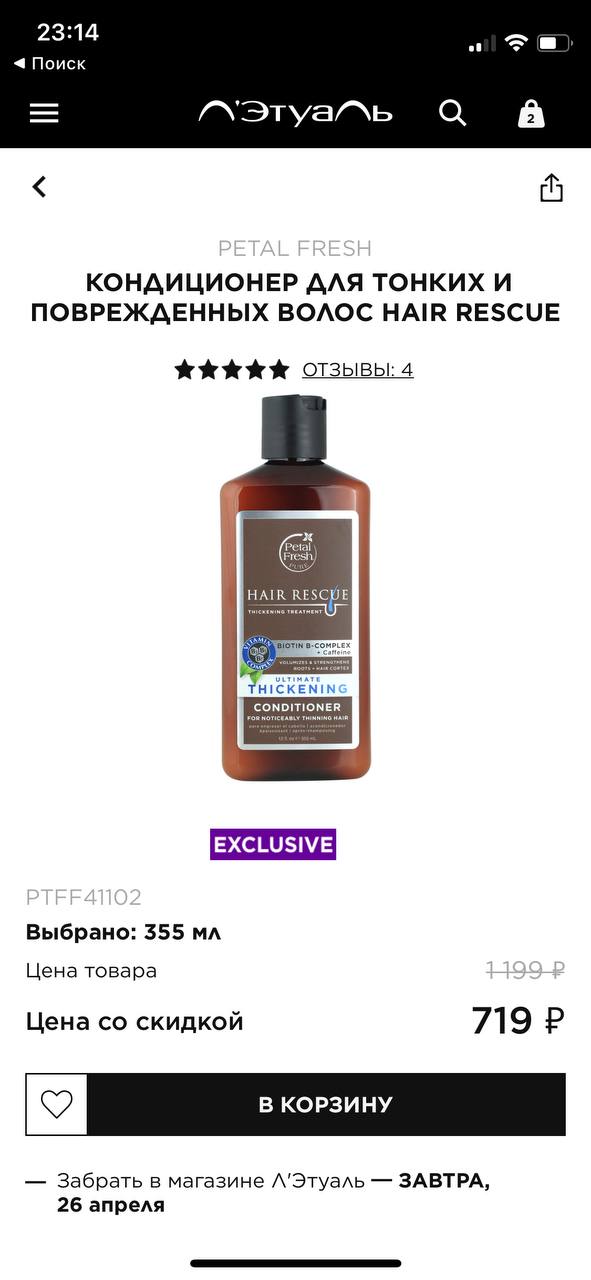This screenshot has height=1280, width=591.
Task: Select the volume option Выбрано: 355 мл
Action: click(x=123, y=932)
